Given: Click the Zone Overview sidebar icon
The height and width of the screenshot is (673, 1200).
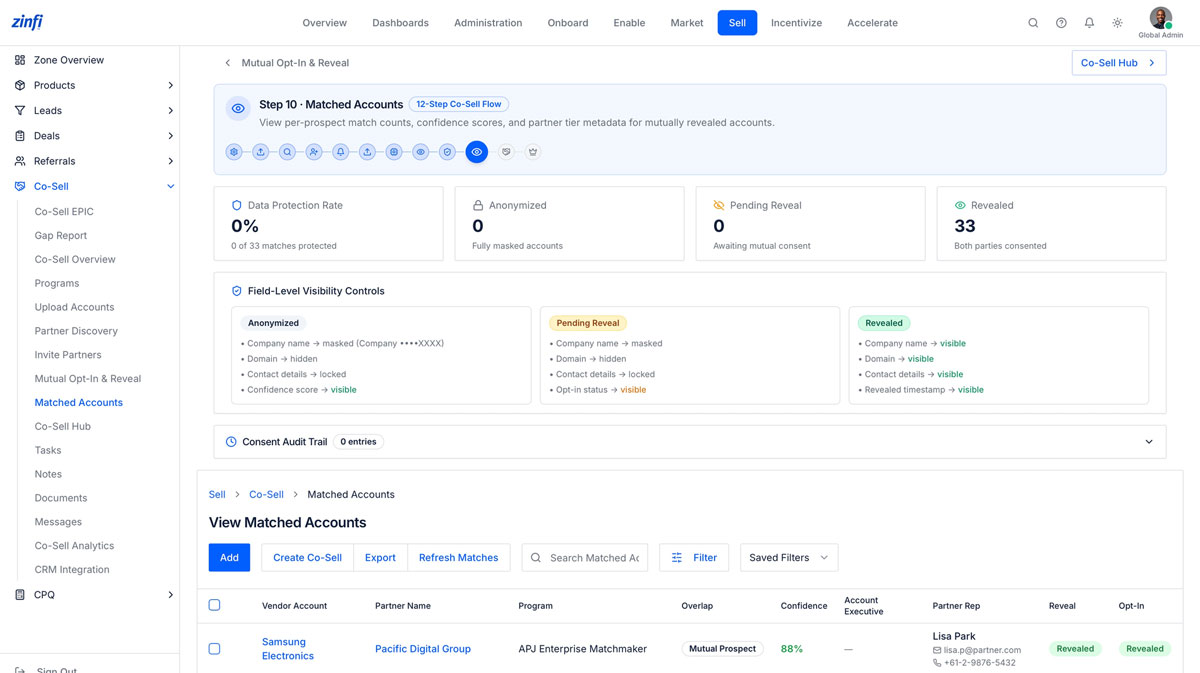Looking at the screenshot, I should click(20, 60).
